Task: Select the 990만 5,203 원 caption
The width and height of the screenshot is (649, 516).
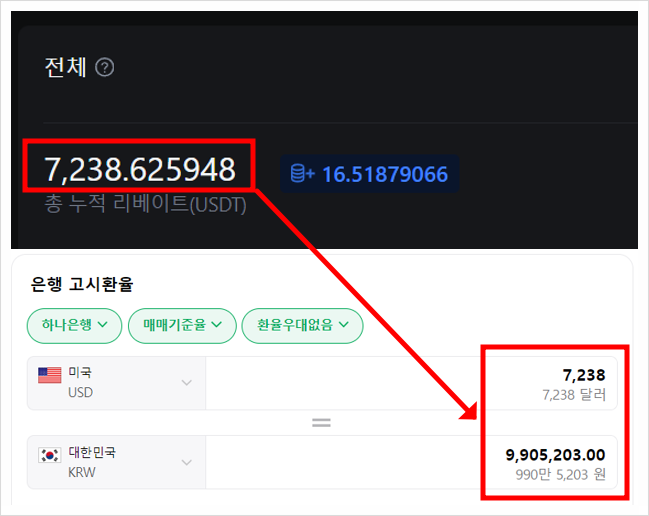Action: tap(561, 475)
